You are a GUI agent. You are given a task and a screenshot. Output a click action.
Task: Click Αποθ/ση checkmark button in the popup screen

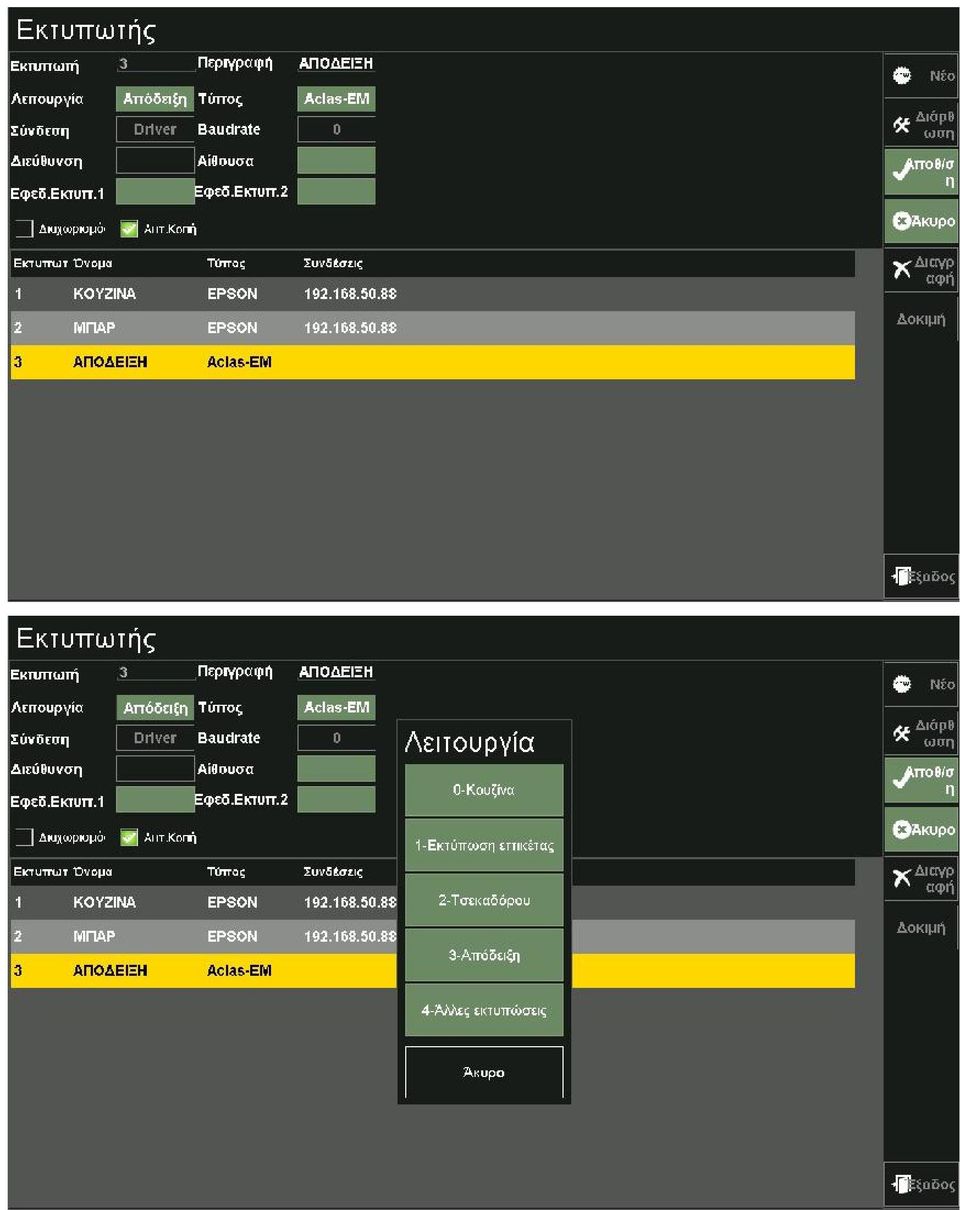(x=921, y=781)
